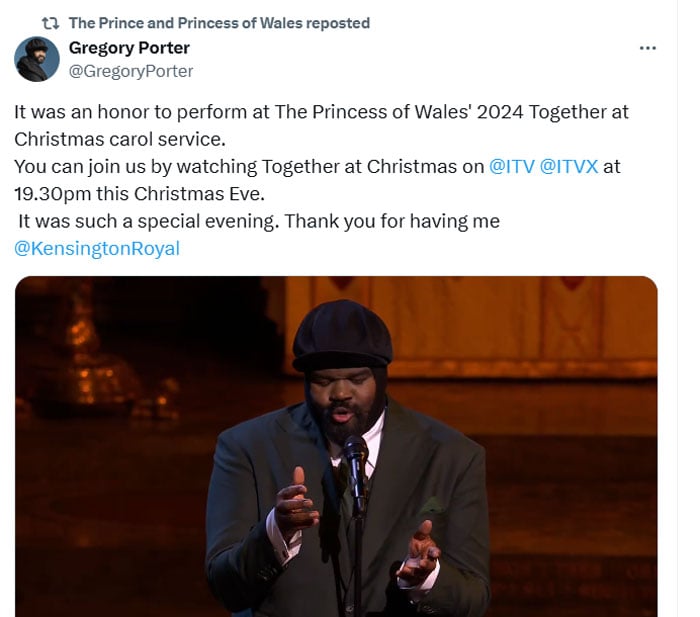Click the singer's flat cap in the photo
Image resolution: width=700 pixels, height=617 pixels.
pos(342,335)
